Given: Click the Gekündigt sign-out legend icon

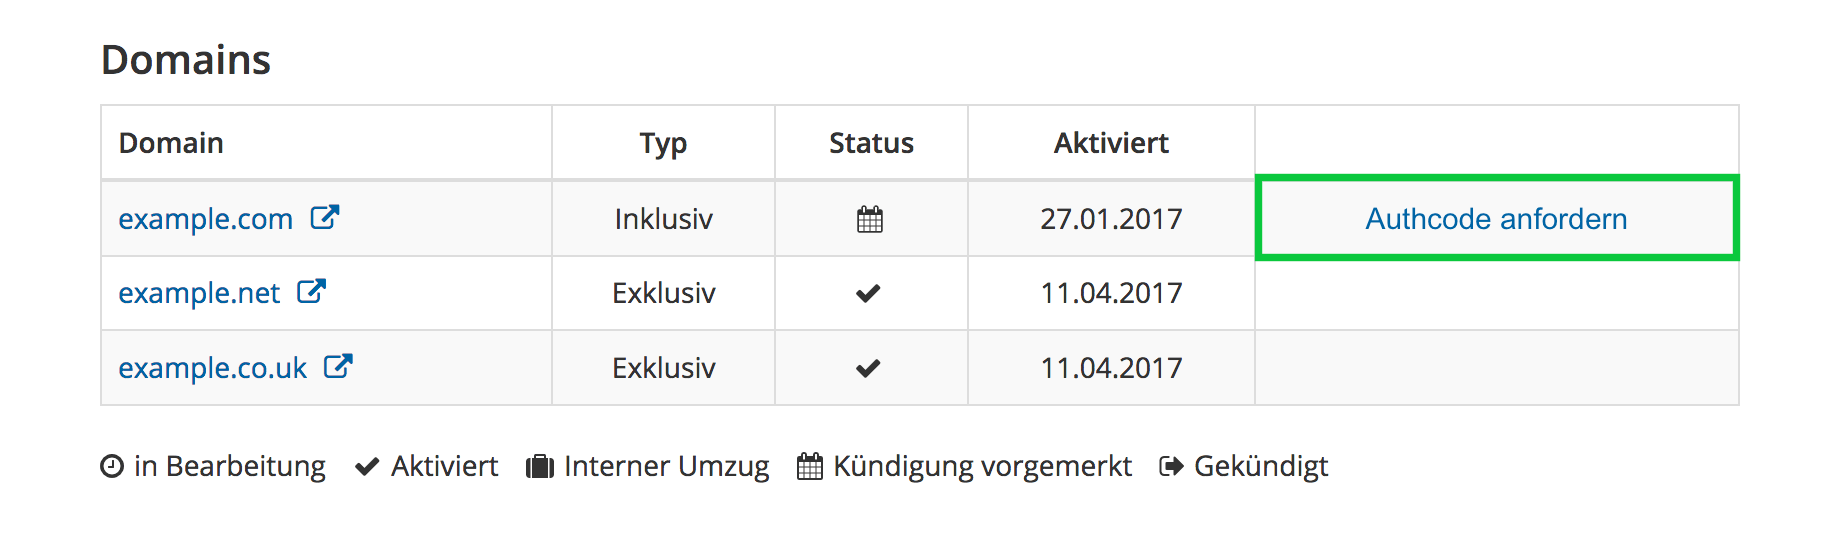Looking at the screenshot, I should tap(1171, 466).
